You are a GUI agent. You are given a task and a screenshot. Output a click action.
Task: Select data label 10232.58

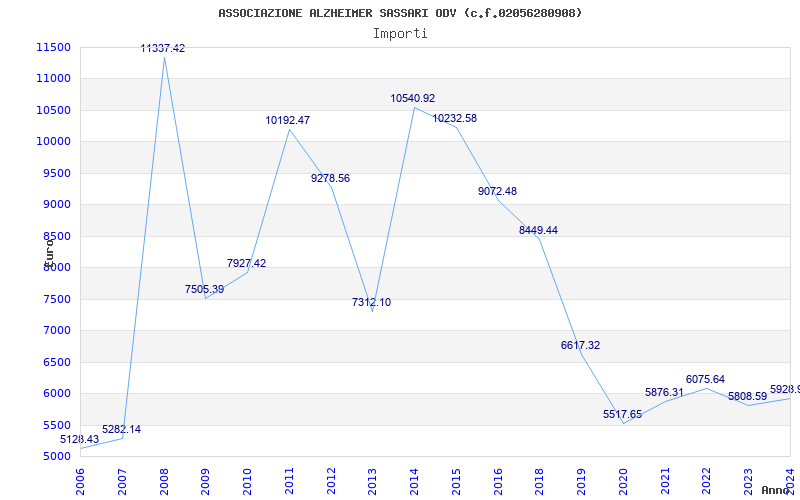tap(455, 118)
